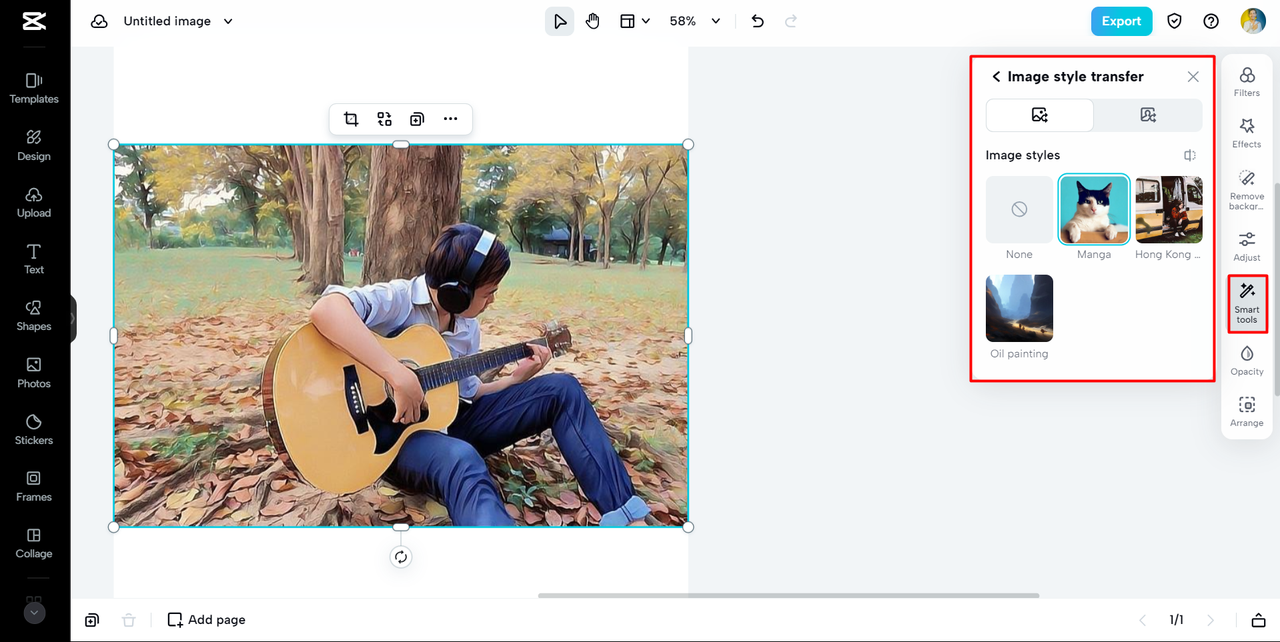This screenshot has width=1280, height=642.
Task: Go back from Image style transfer
Action: click(x=996, y=77)
